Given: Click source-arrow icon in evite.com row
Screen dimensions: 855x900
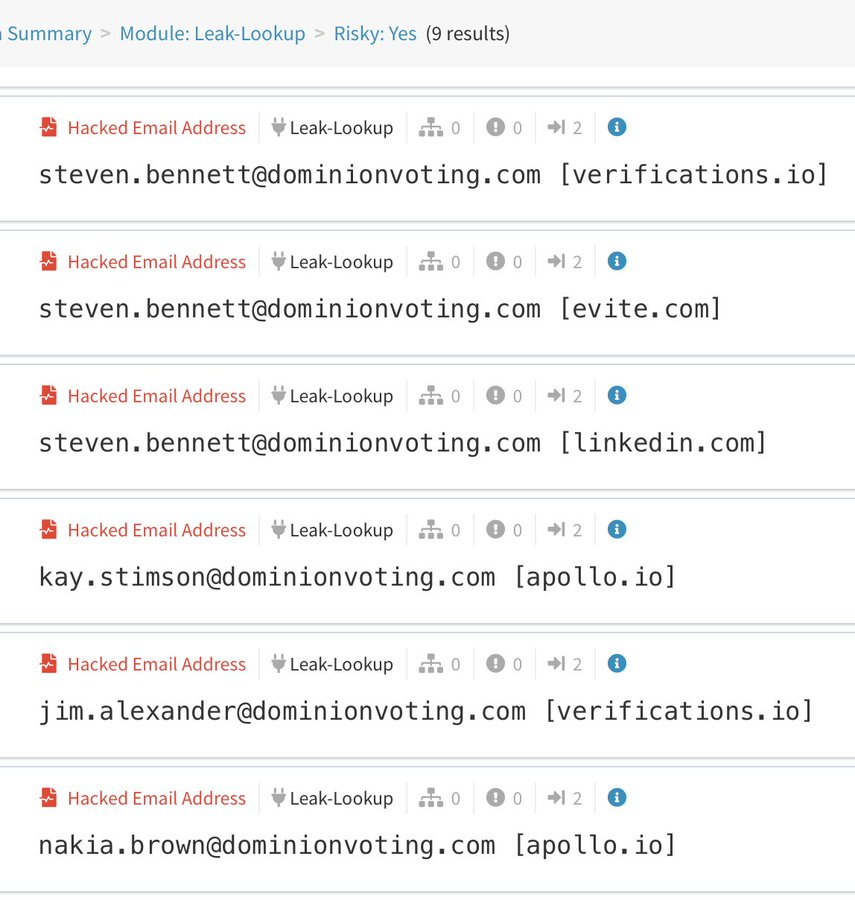Looking at the screenshot, I should click(x=557, y=261).
